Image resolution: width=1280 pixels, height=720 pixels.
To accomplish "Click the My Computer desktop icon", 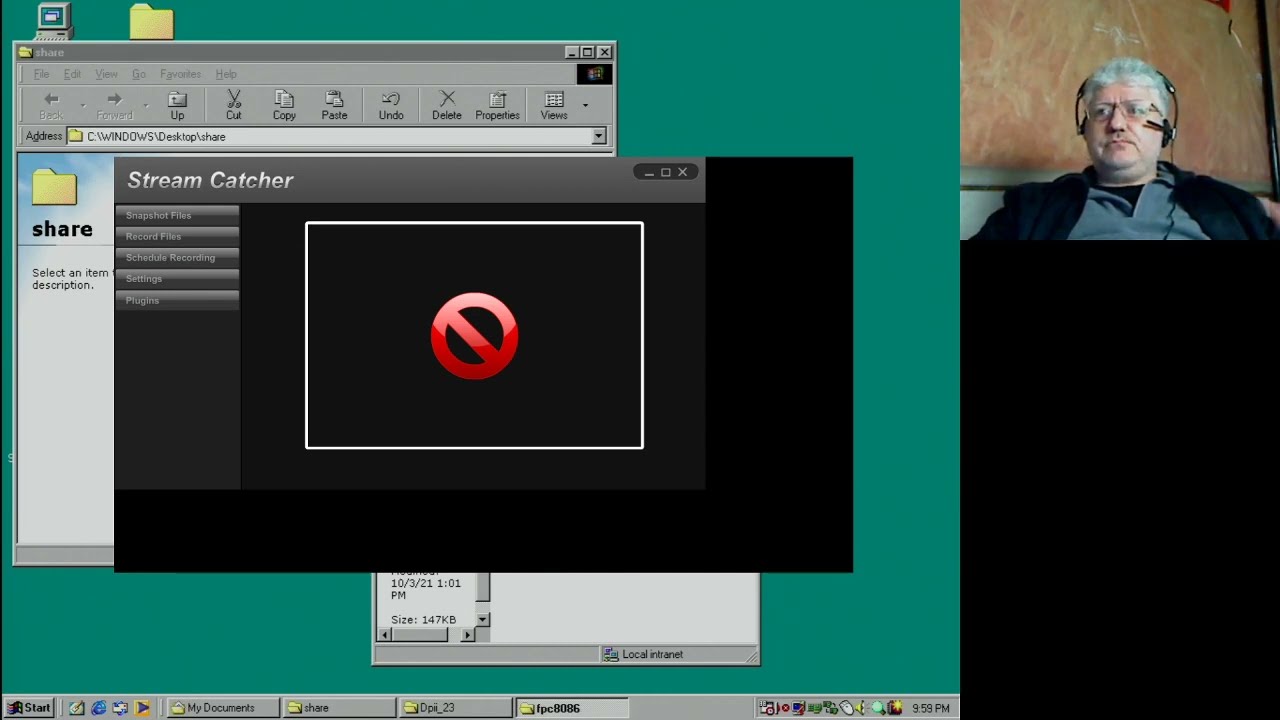I will pos(54,20).
